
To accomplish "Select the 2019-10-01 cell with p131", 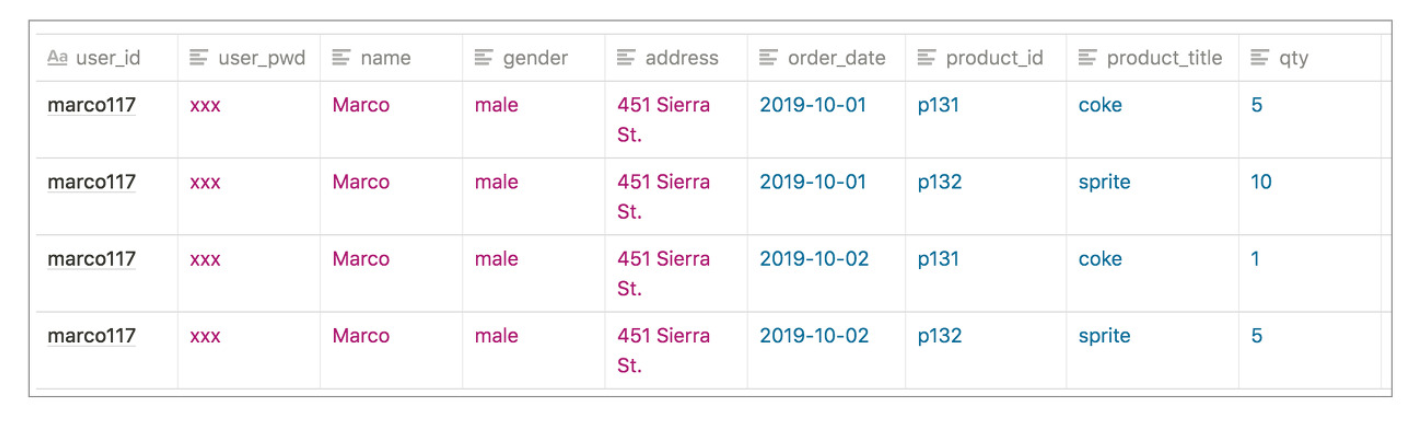I will 826,119.
